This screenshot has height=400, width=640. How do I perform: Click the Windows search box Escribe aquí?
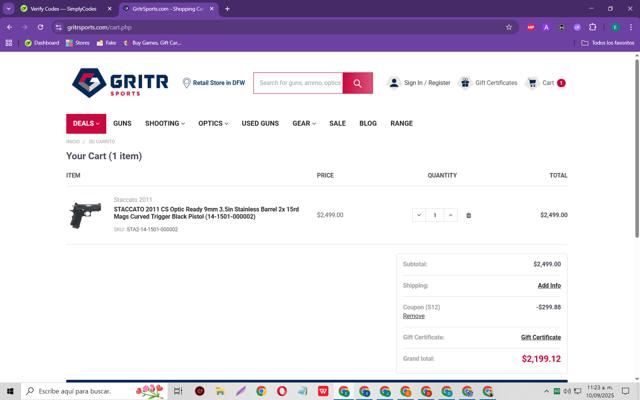[x=94, y=391]
